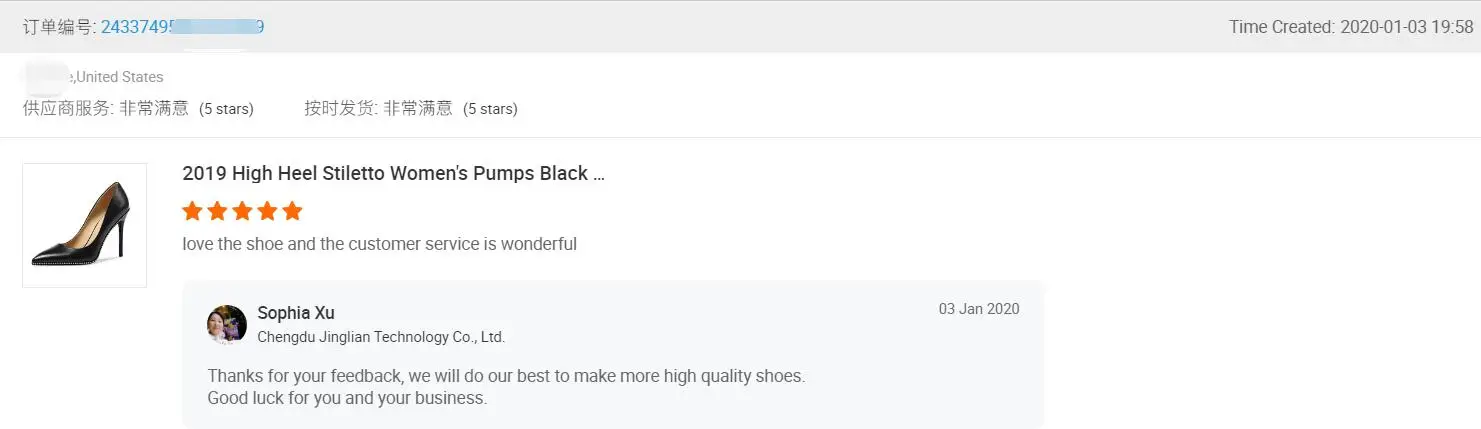Click the "Thanks for your feedback" reply message
The image size is (1481, 429).
point(506,376)
